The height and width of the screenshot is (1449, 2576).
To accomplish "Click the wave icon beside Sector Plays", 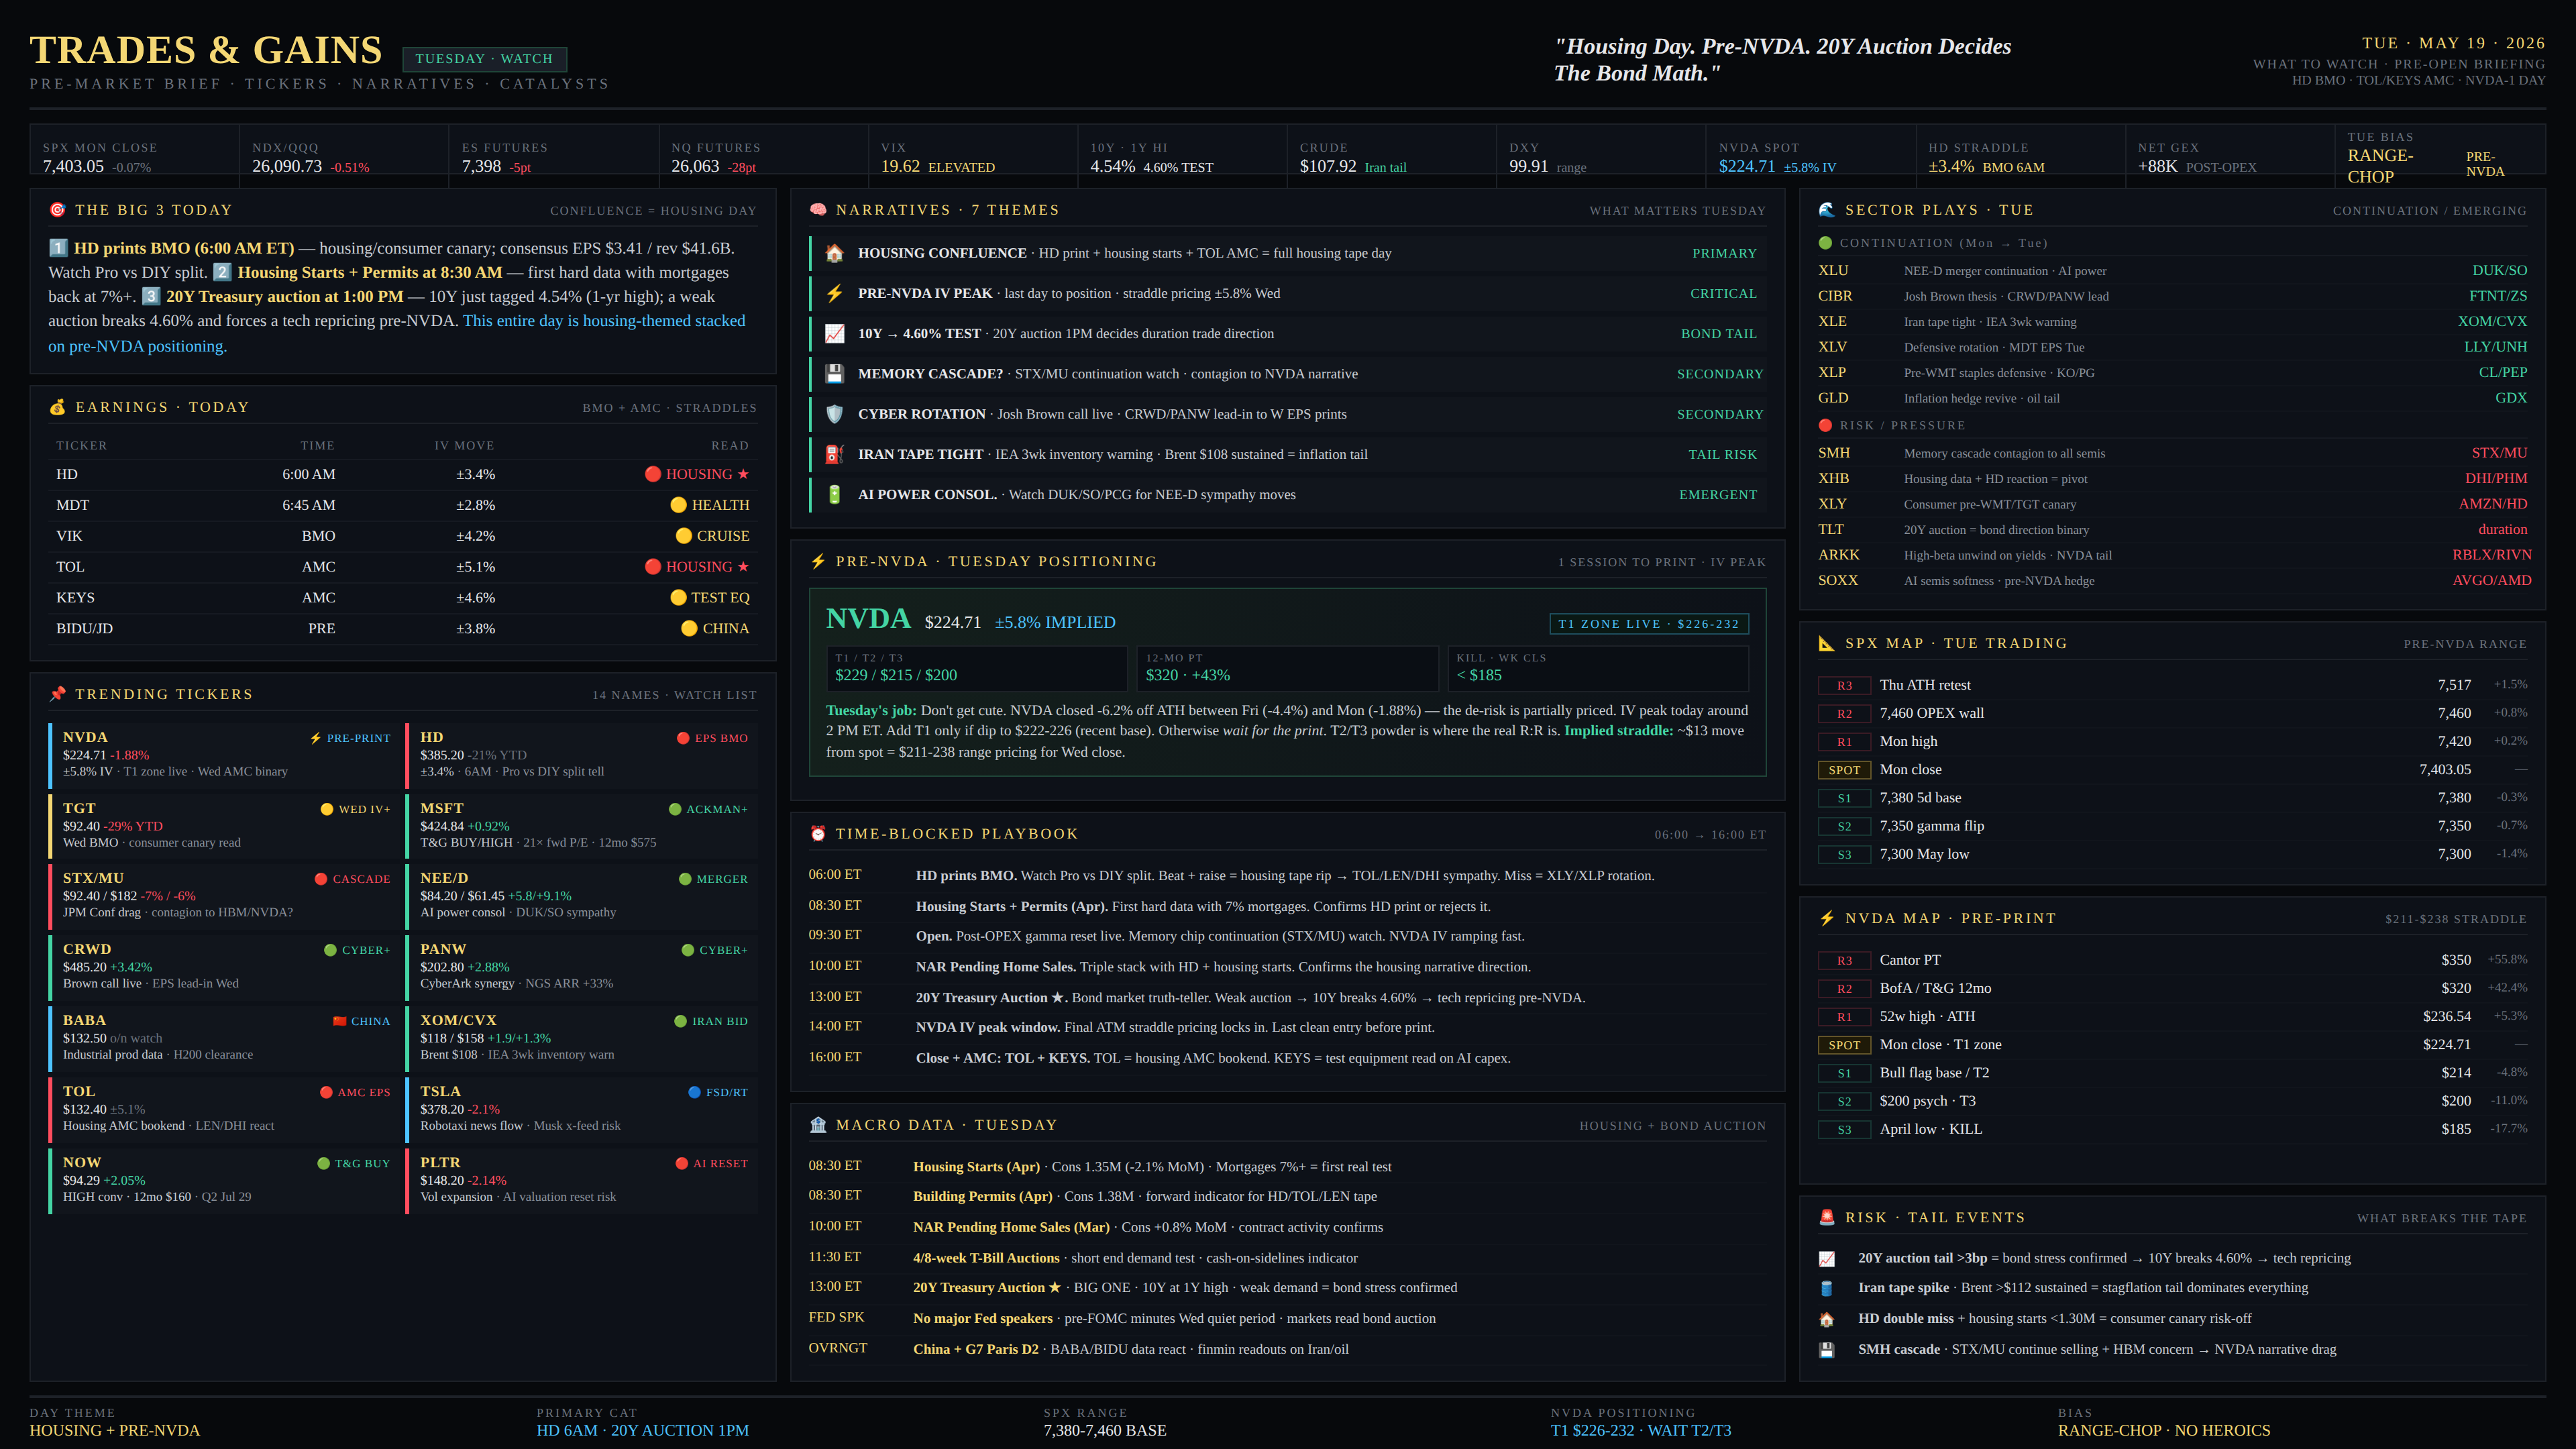I will (1827, 210).
